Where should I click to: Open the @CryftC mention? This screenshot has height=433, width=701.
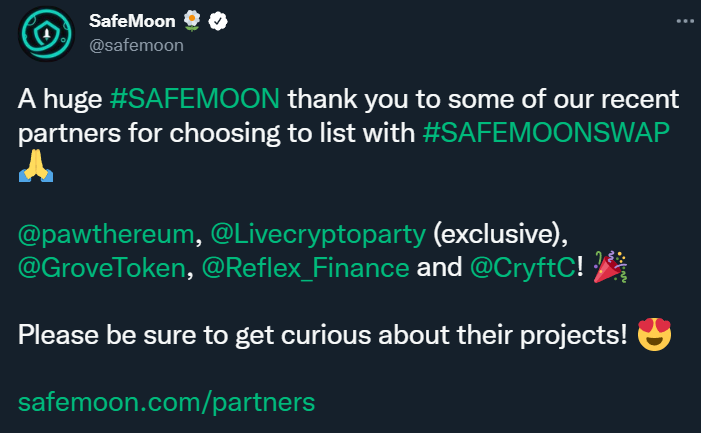click(x=523, y=268)
